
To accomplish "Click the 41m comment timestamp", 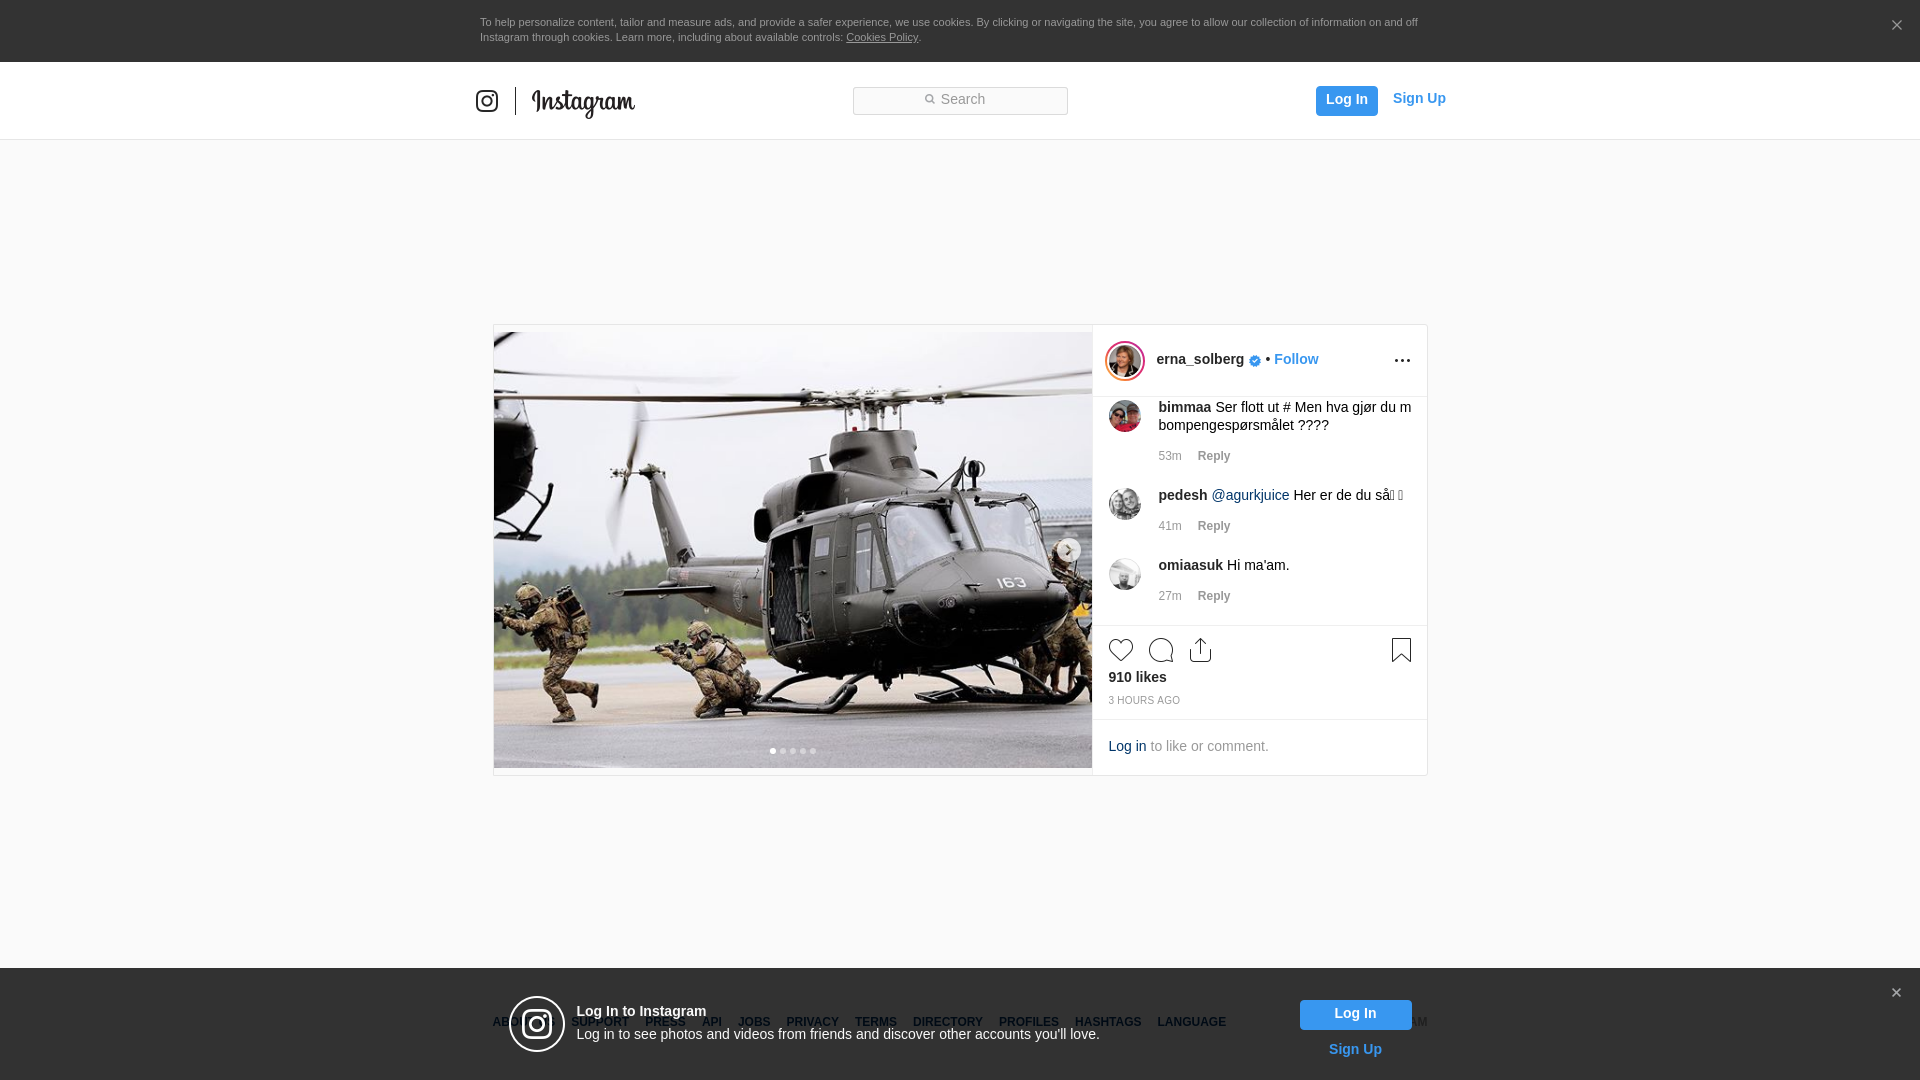I will coord(1170,526).
